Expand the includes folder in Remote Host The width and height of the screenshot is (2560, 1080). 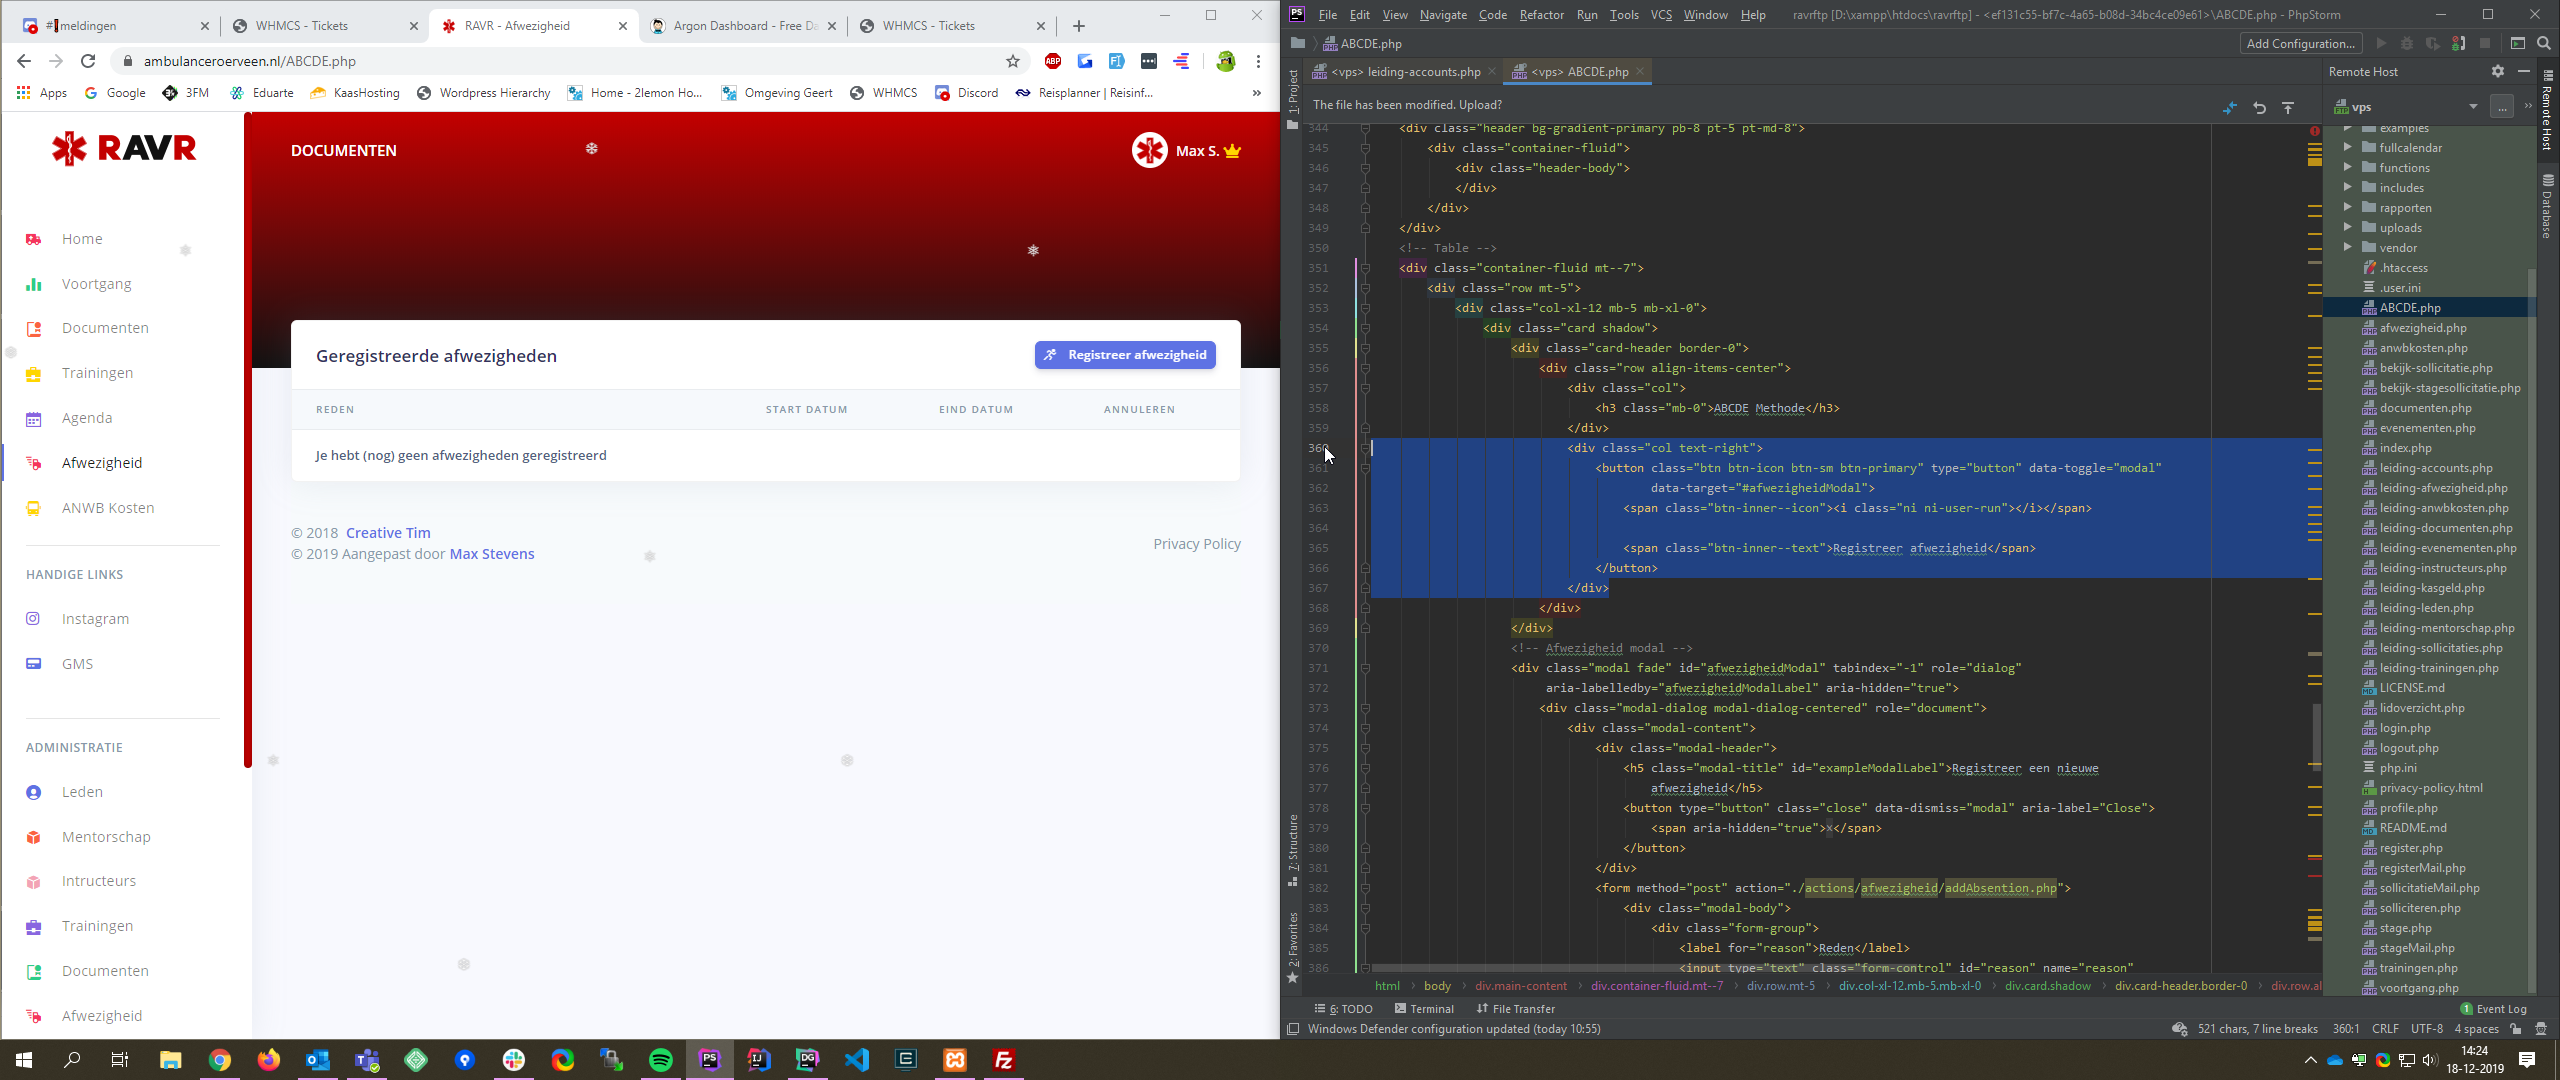point(2347,187)
